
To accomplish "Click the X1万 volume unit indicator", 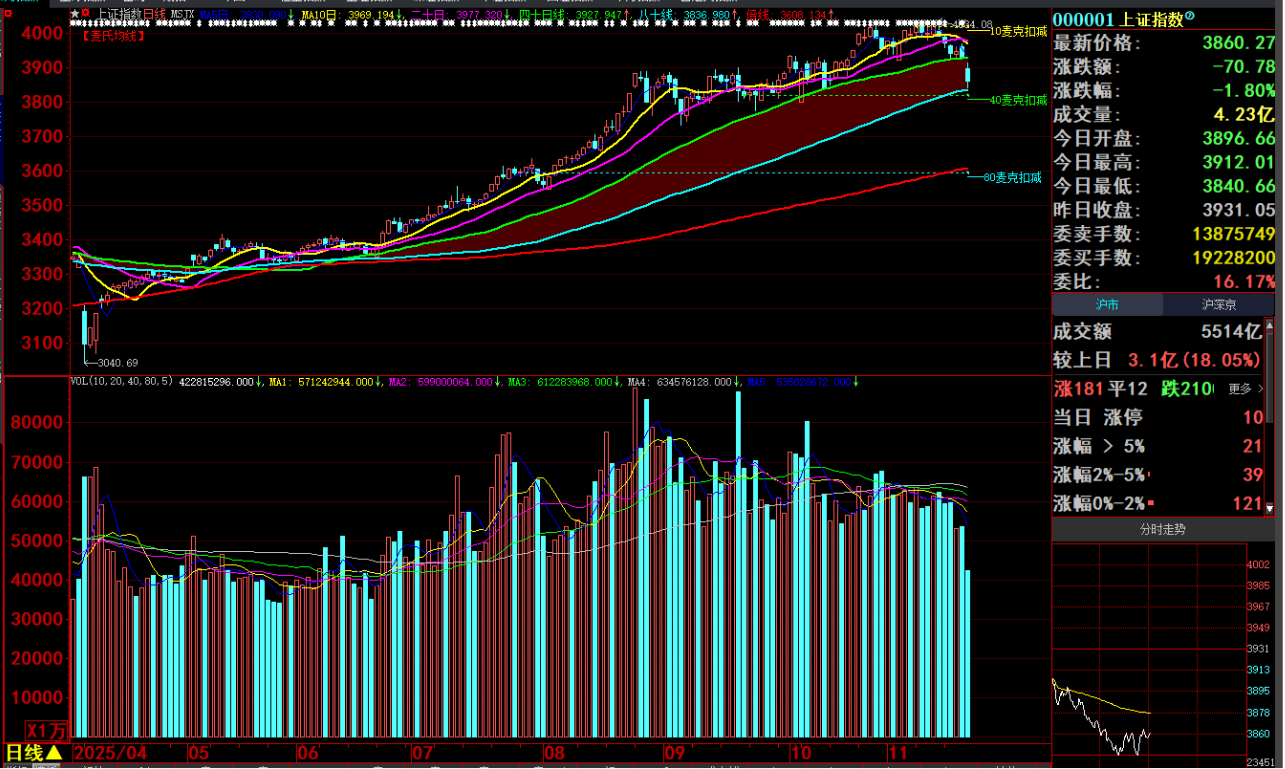I will point(45,731).
